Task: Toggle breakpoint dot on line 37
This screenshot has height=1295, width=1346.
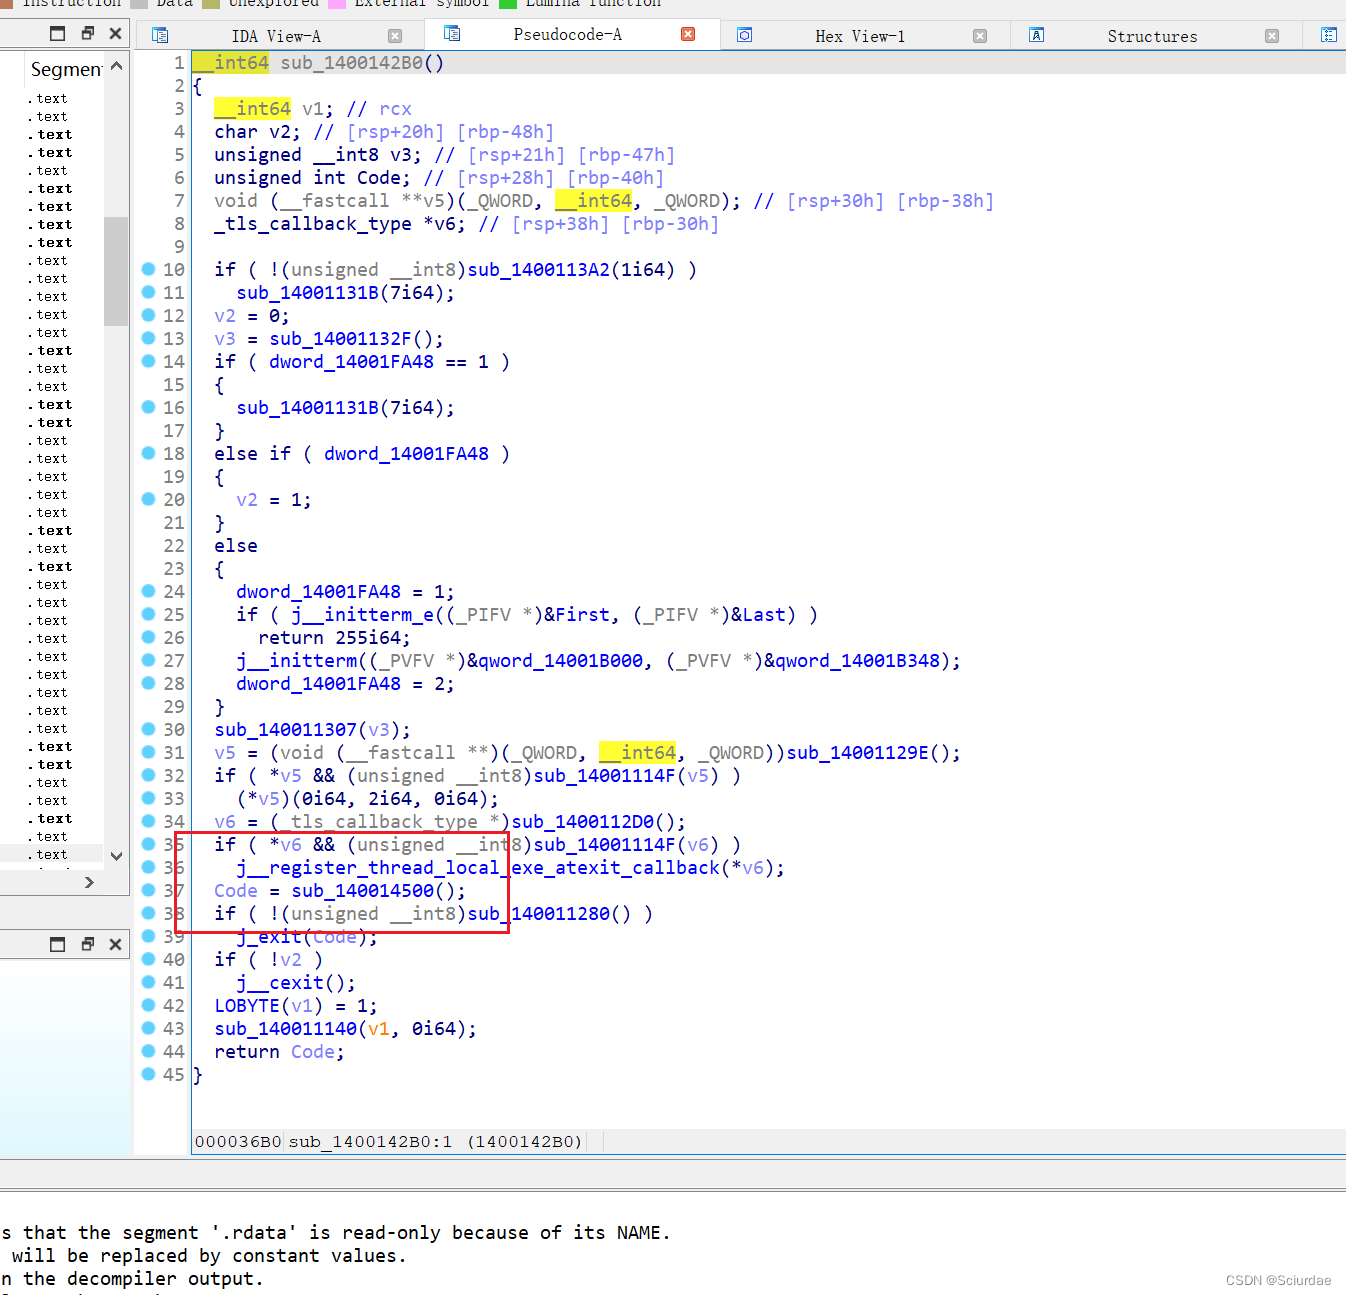Action: tap(148, 890)
